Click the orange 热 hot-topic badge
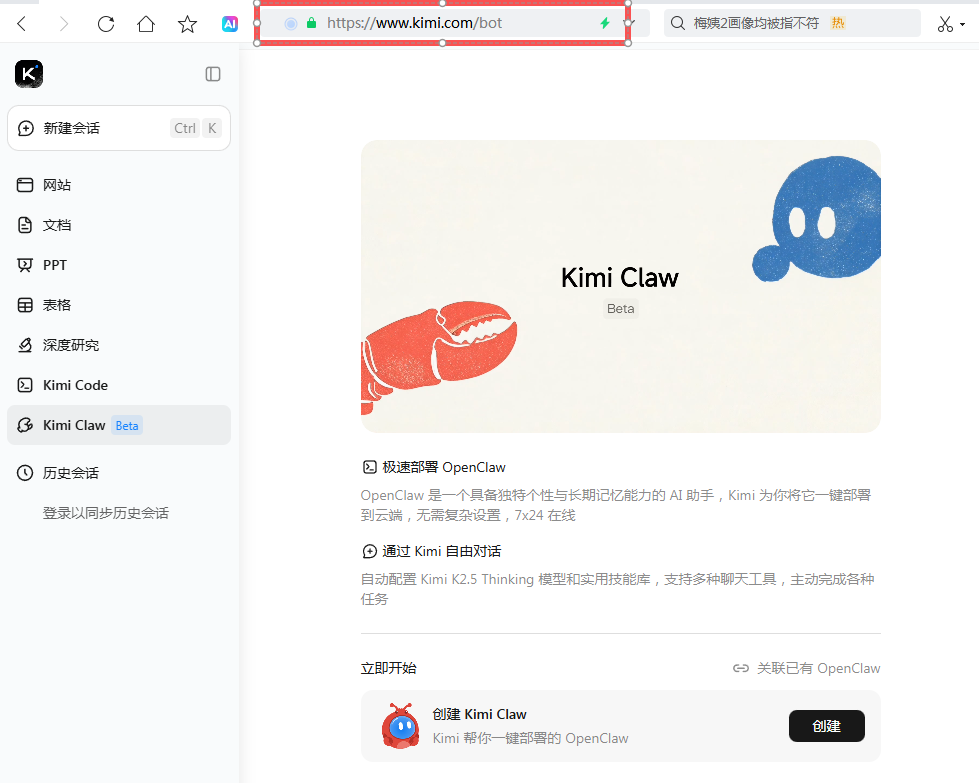Viewport: 979px width, 783px height. pyautogui.click(x=838, y=23)
